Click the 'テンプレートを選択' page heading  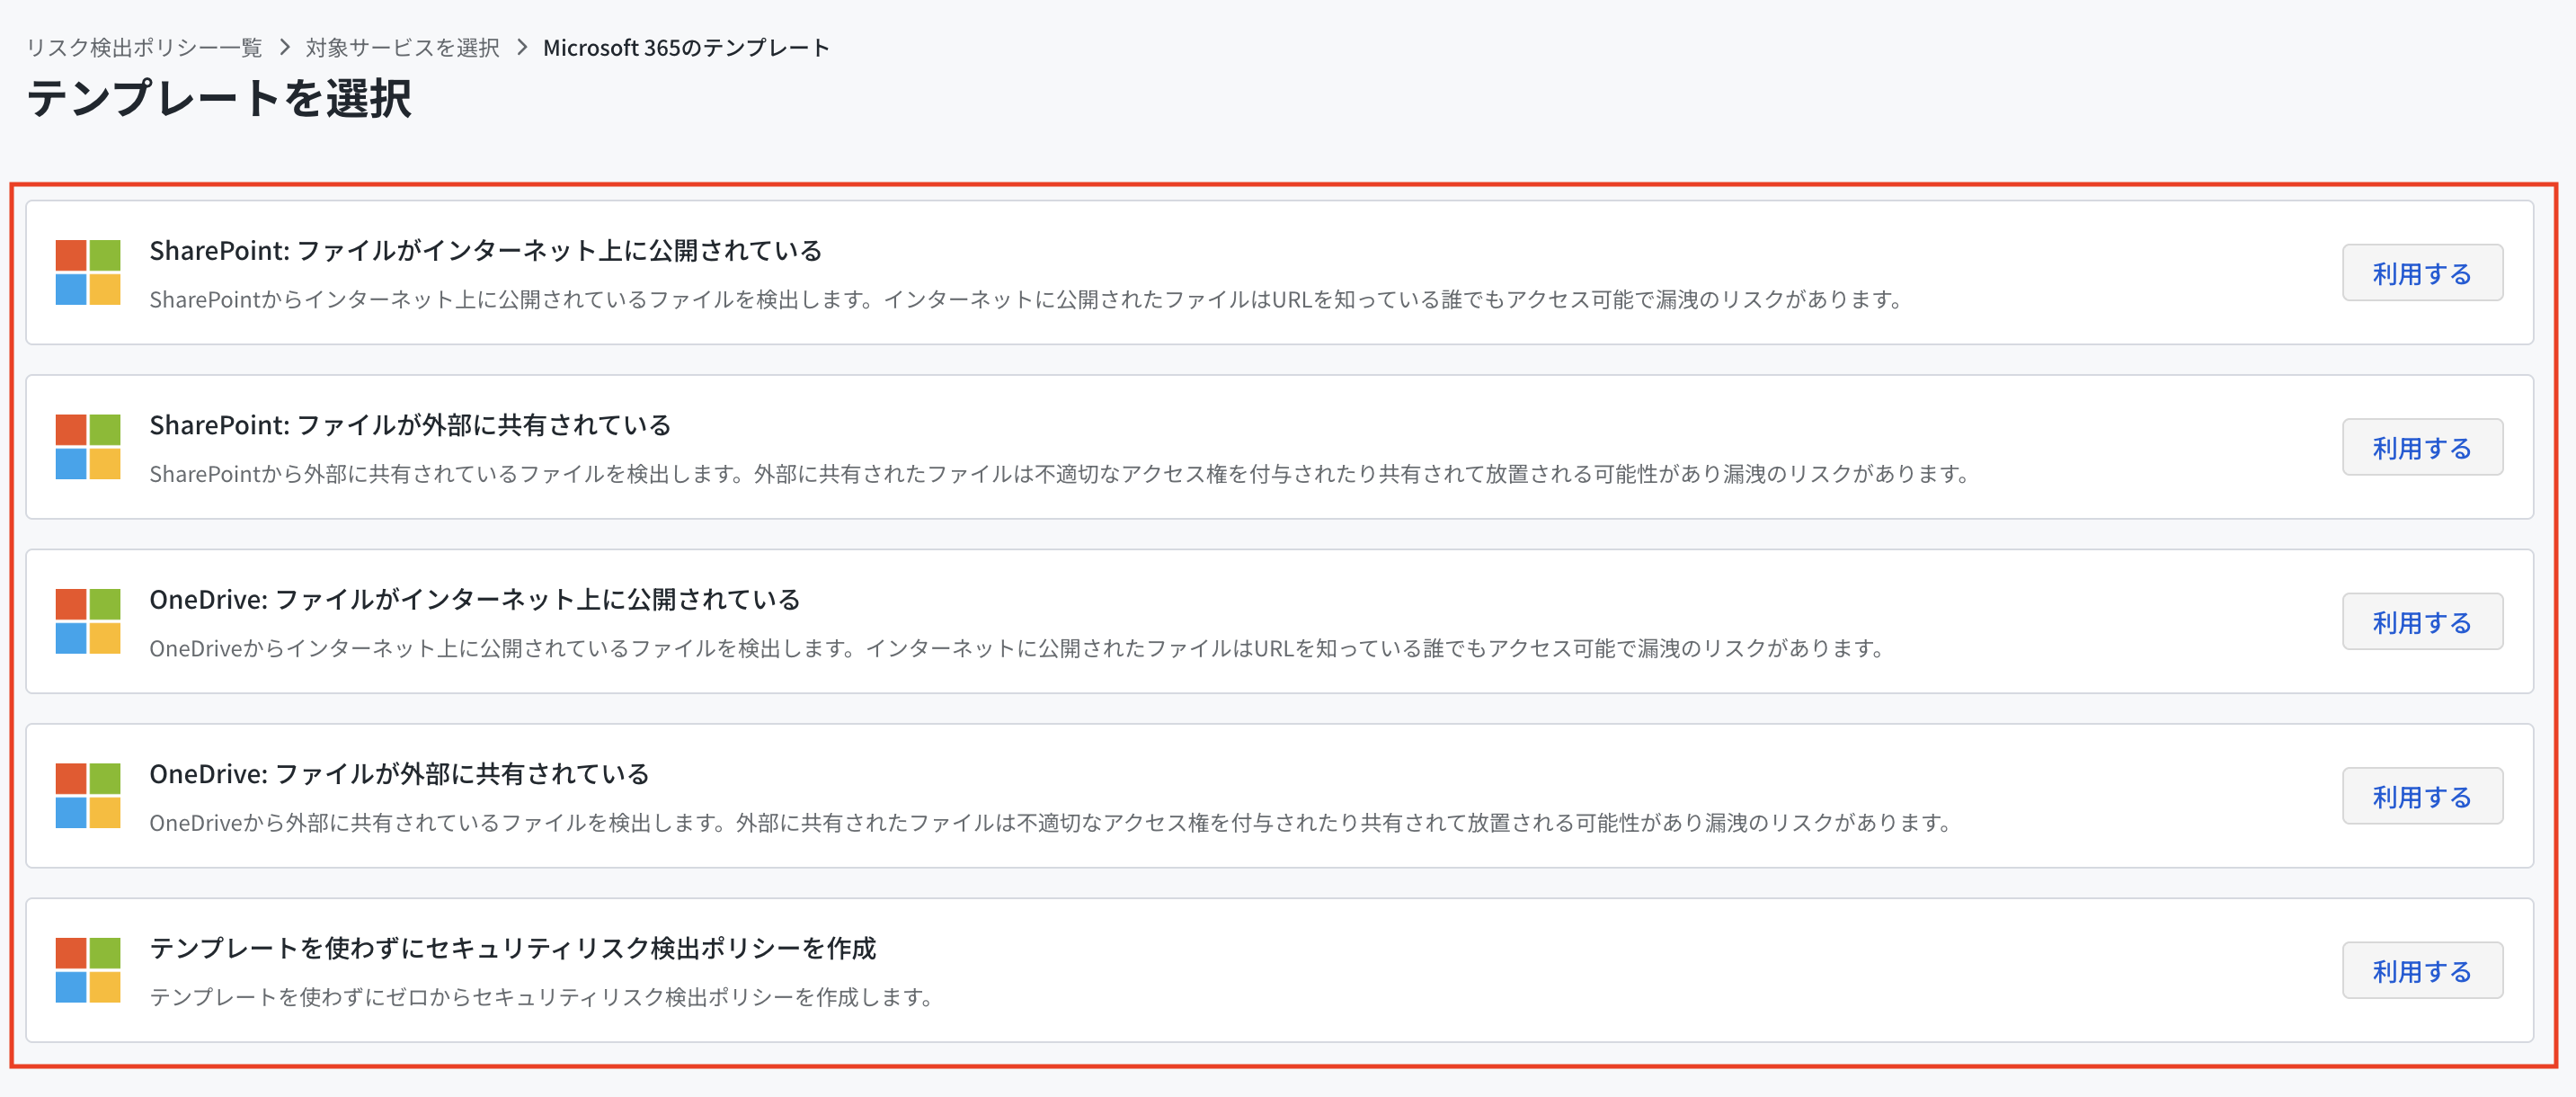pyautogui.click(x=219, y=98)
